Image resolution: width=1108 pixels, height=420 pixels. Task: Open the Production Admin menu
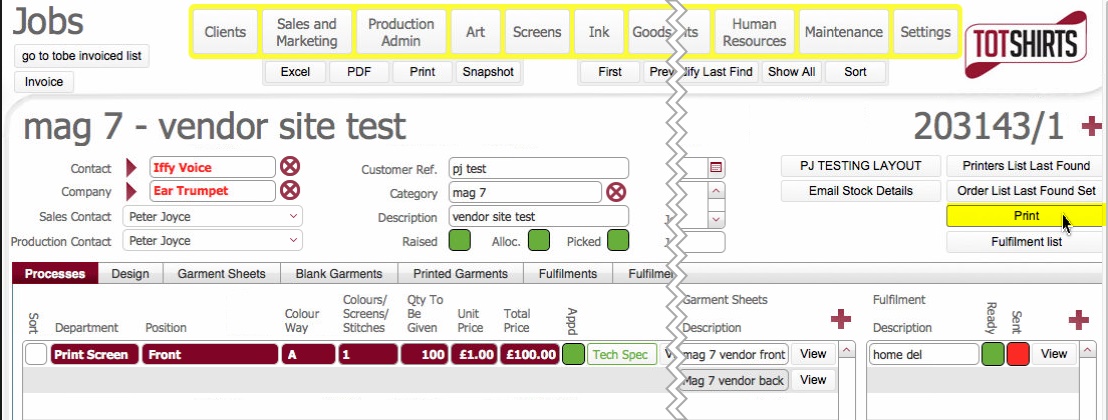coord(401,32)
